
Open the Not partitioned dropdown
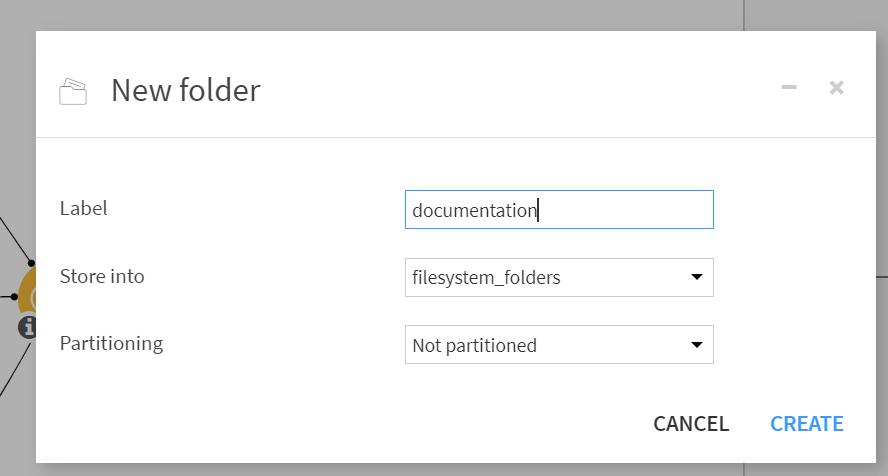pos(559,345)
